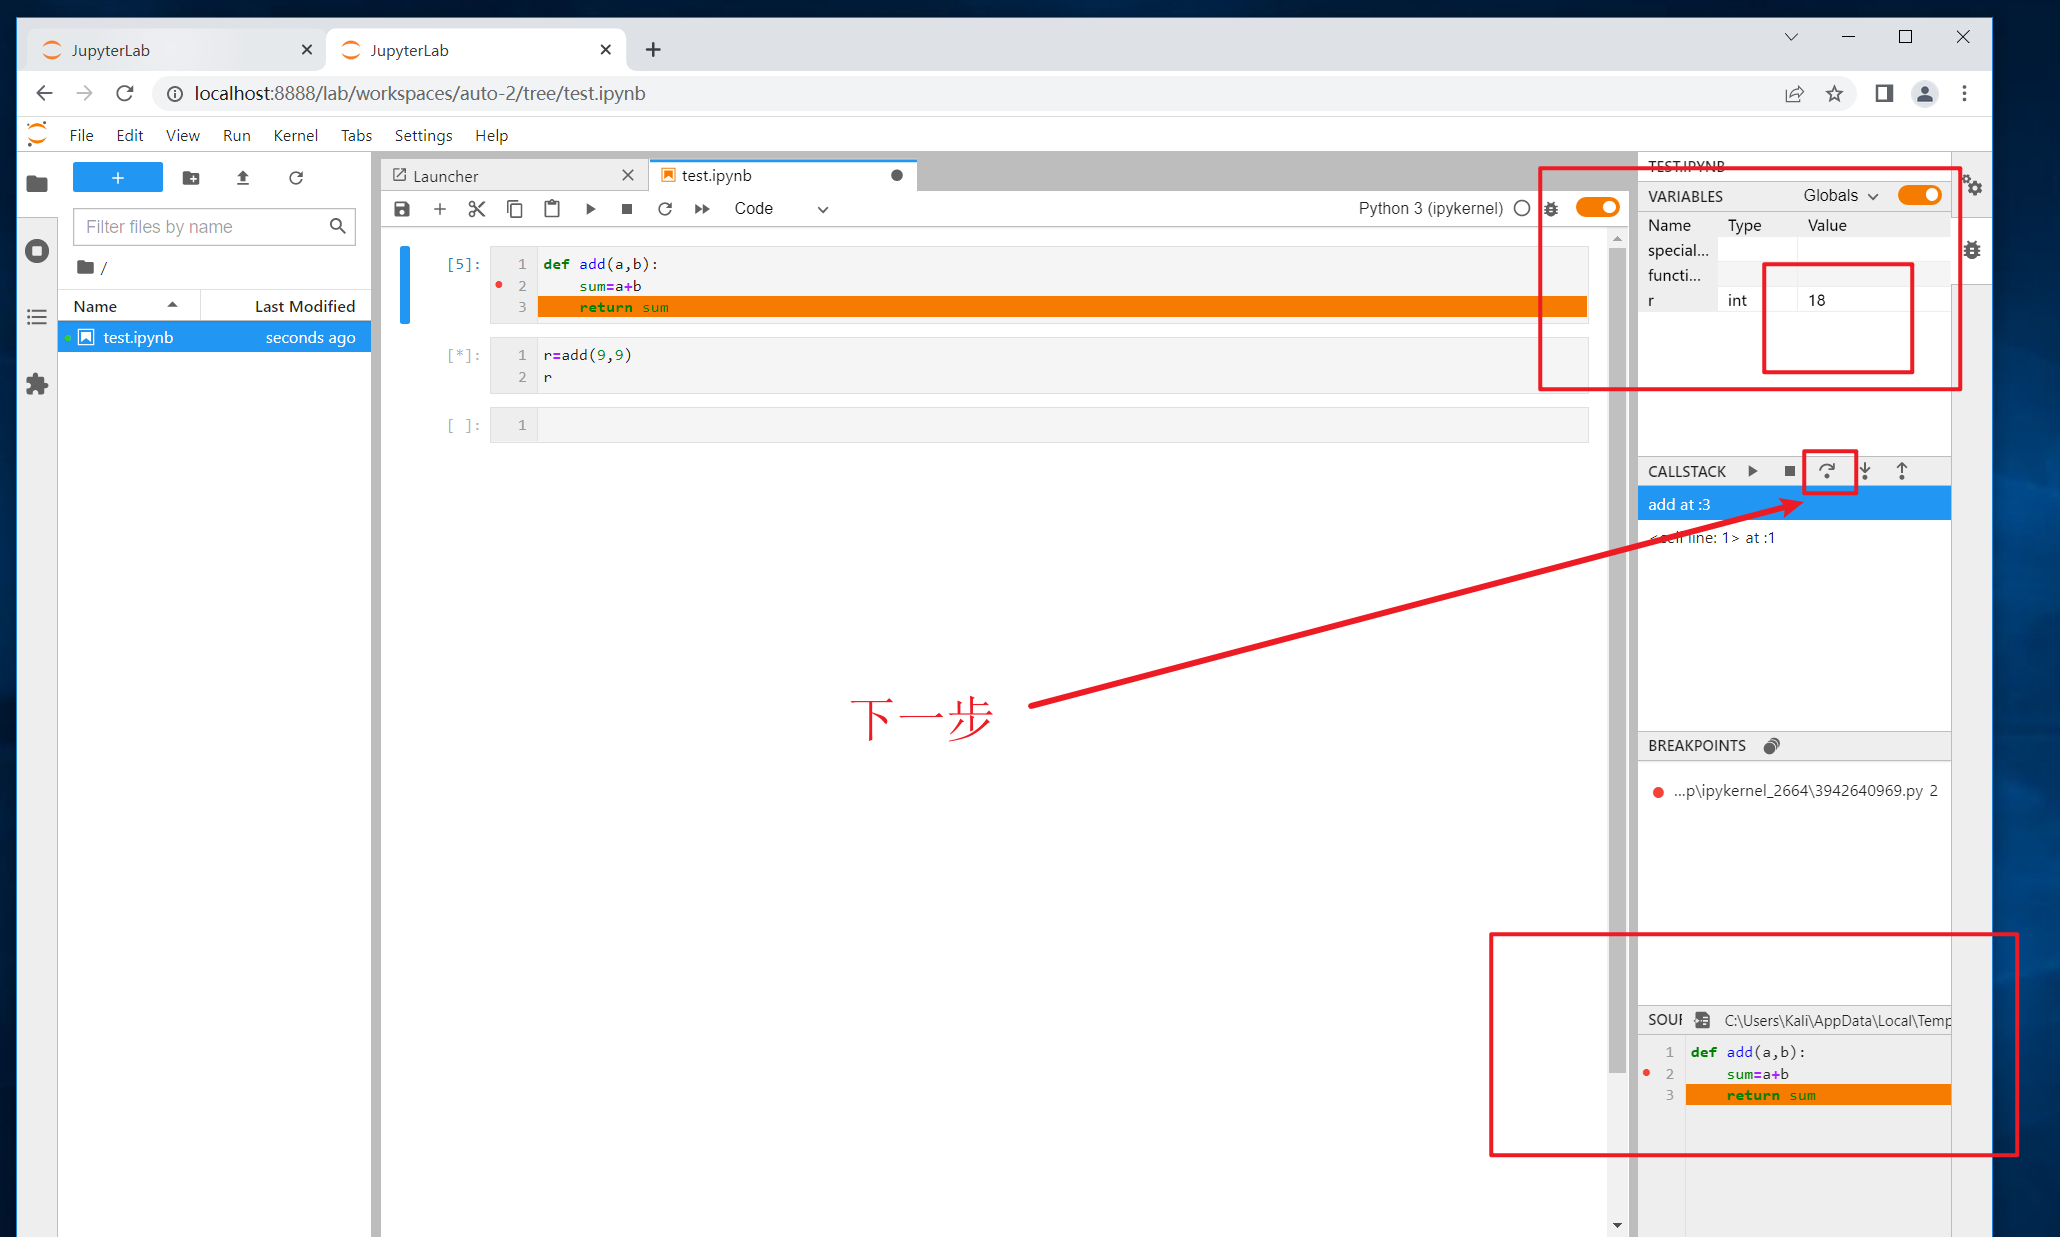Image resolution: width=2060 pixels, height=1237 pixels.
Task: Expand the Globals scope dropdown
Action: tap(1841, 196)
